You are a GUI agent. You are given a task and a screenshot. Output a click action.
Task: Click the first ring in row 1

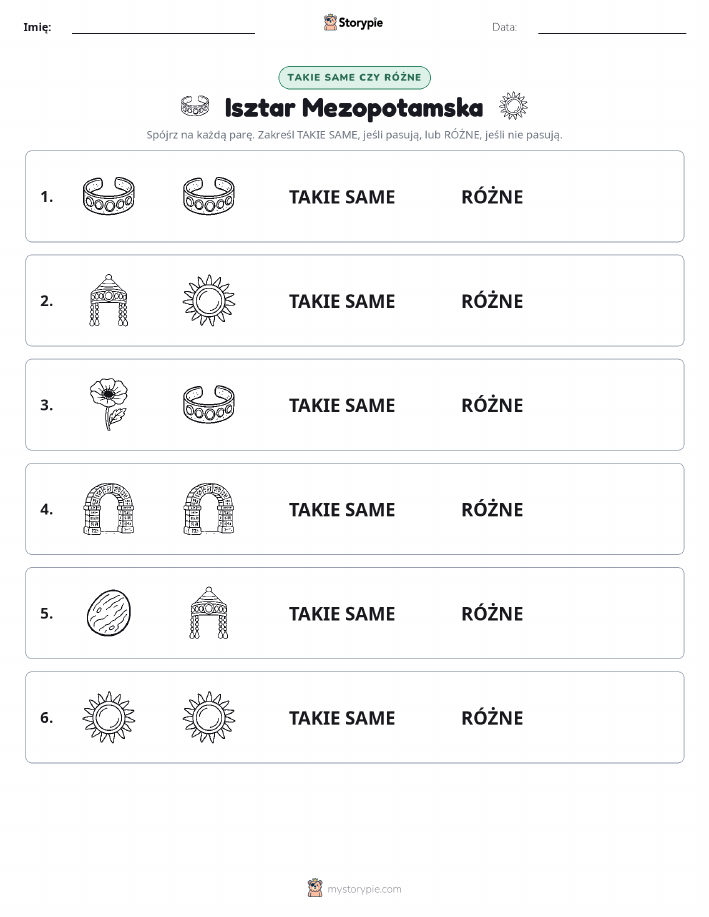(109, 196)
